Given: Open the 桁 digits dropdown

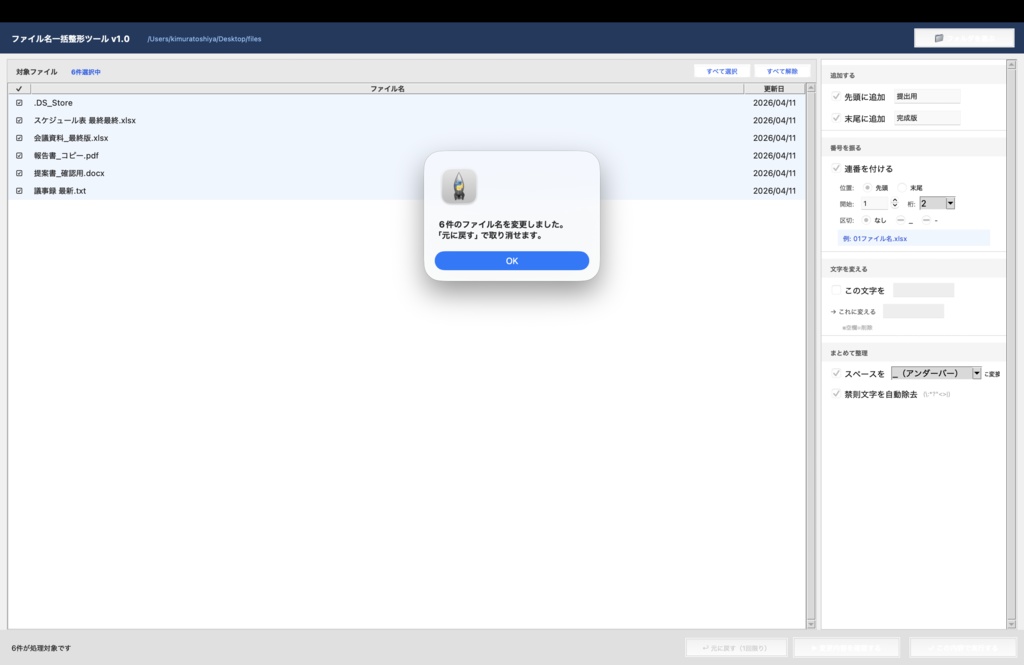Looking at the screenshot, I should pos(935,203).
